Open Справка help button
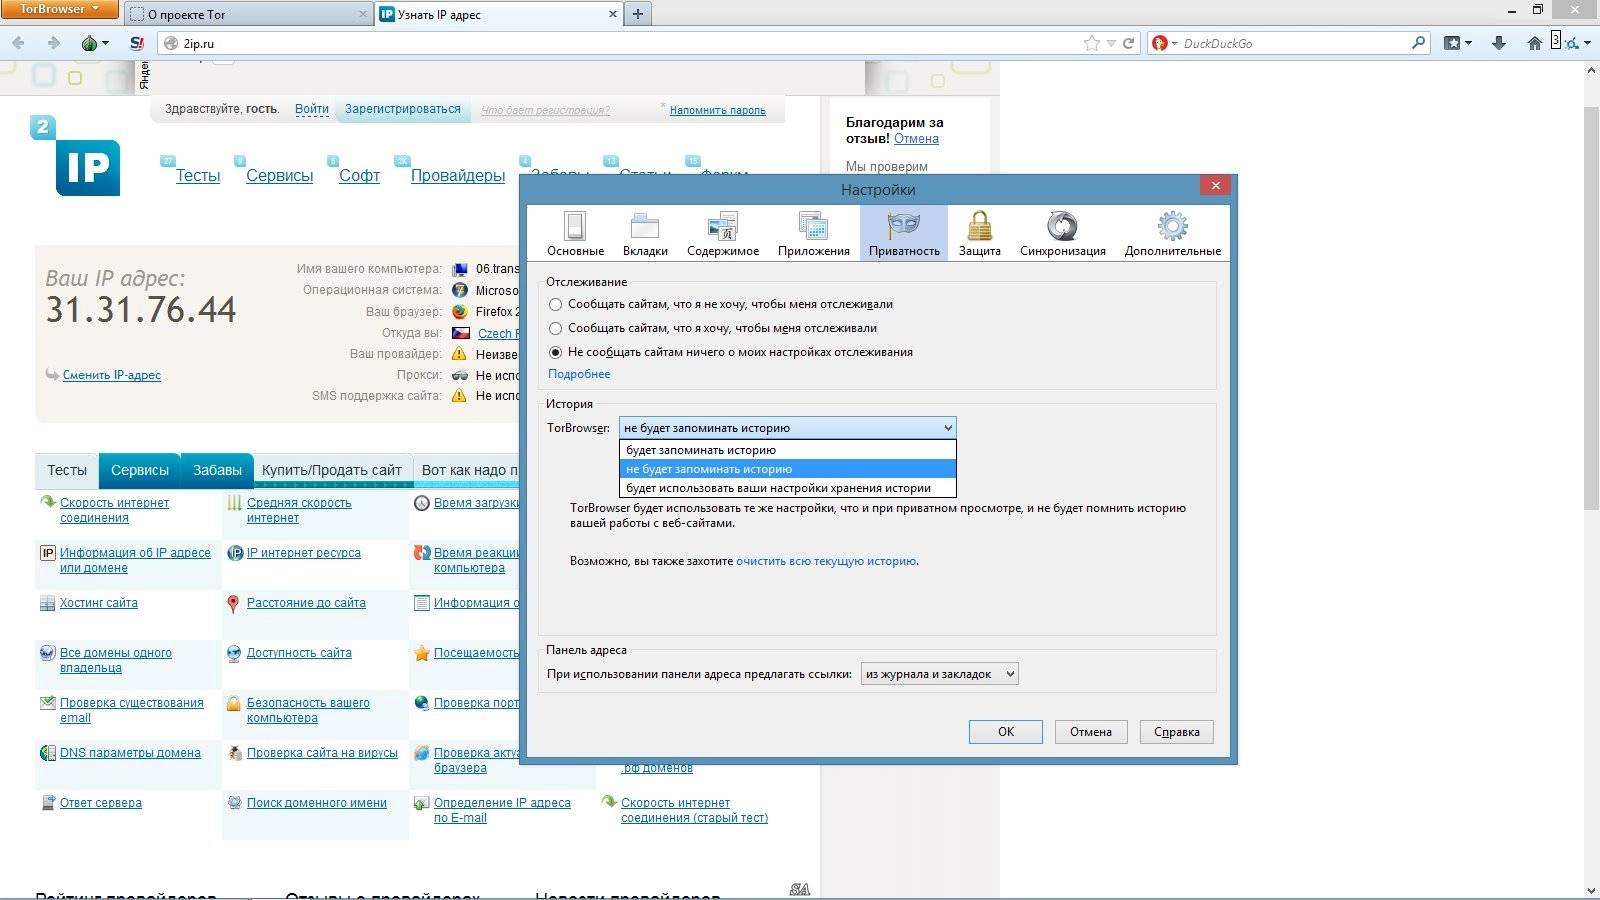 tap(1176, 732)
